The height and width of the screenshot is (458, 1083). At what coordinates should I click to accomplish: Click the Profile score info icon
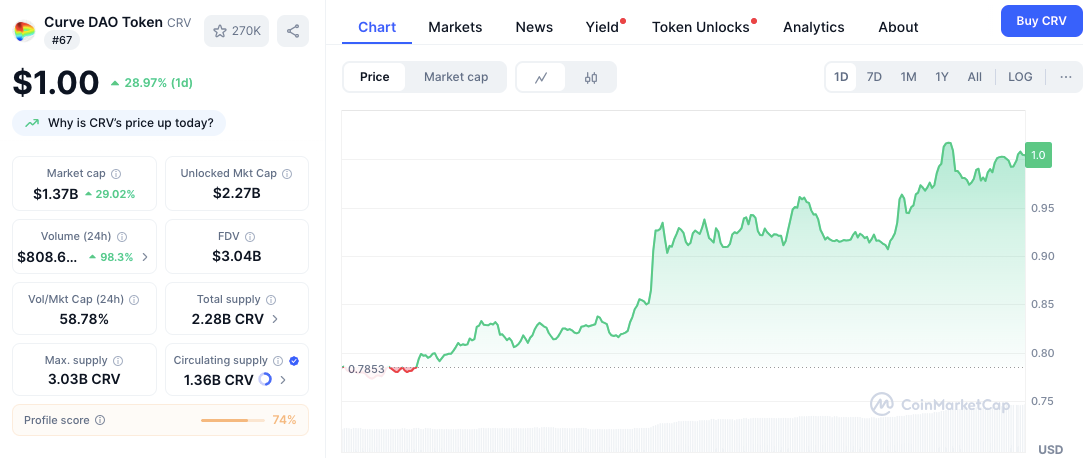[100, 421]
